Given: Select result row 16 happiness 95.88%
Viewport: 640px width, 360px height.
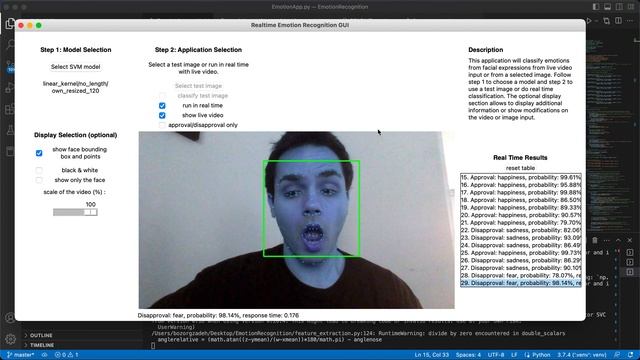Looking at the screenshot, I should tap(520, 185).
